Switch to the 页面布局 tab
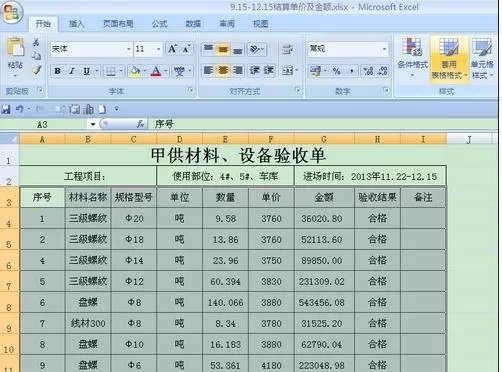Image resolution: width=502 pixels, height=372 pixels. click(118, 24)
